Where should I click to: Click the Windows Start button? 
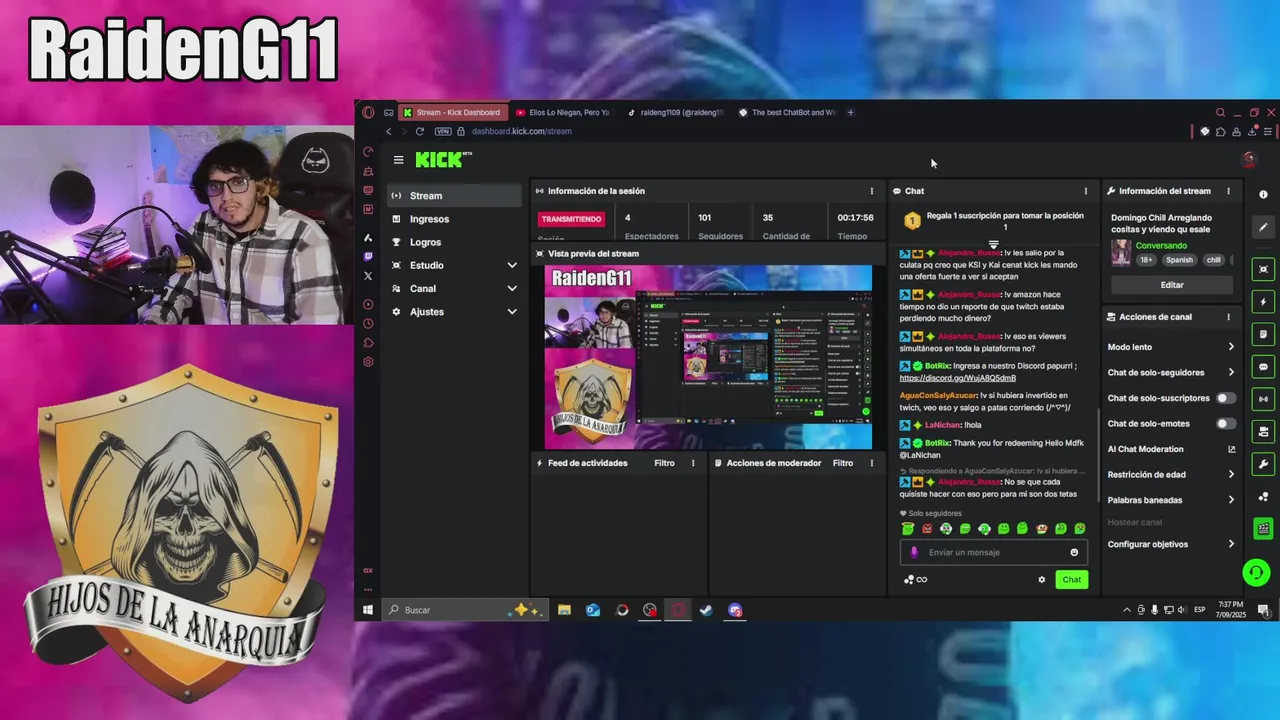[368, 610]
